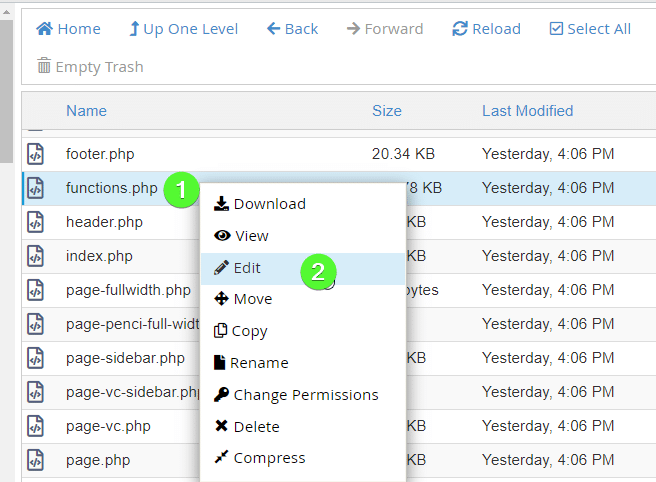Image resolution: width=656 pixels, height=482 pixels.
Task: Click the footer.php file icon
Action: click(35, 155)
